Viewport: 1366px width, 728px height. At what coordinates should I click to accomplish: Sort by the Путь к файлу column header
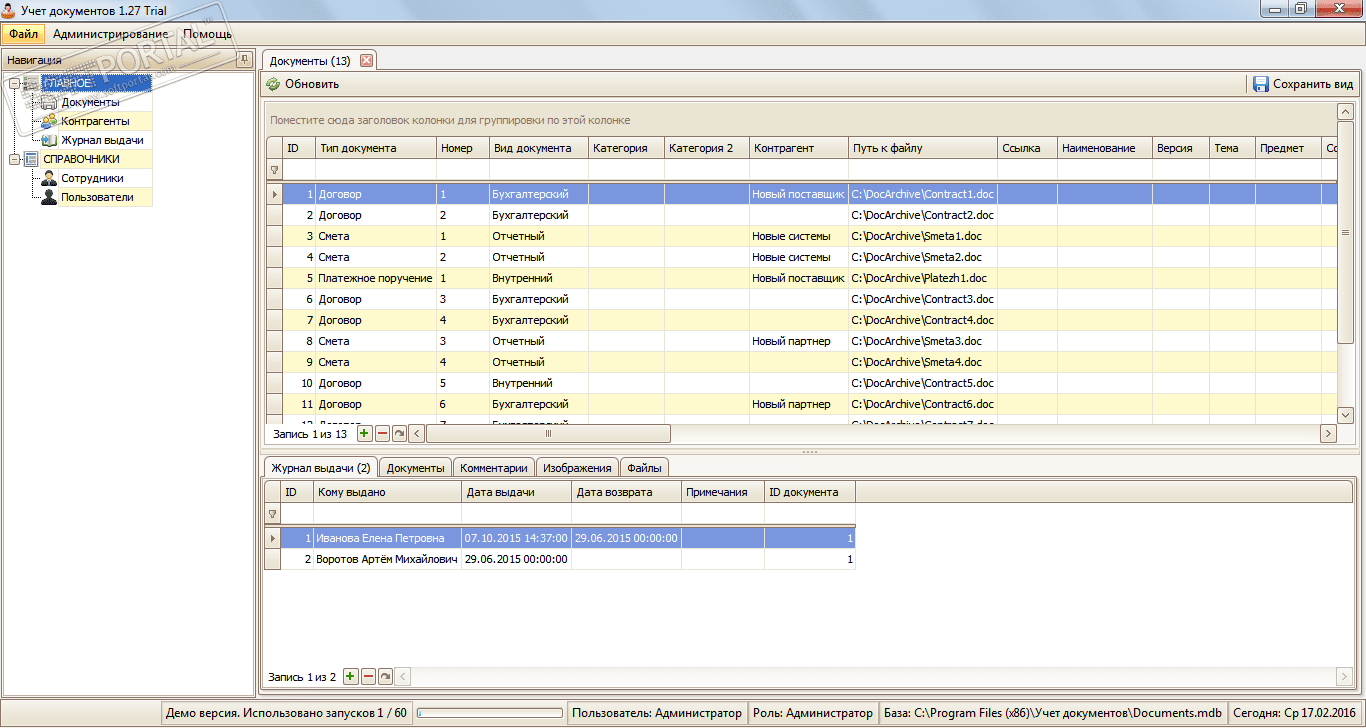click(x=923, y=148)
